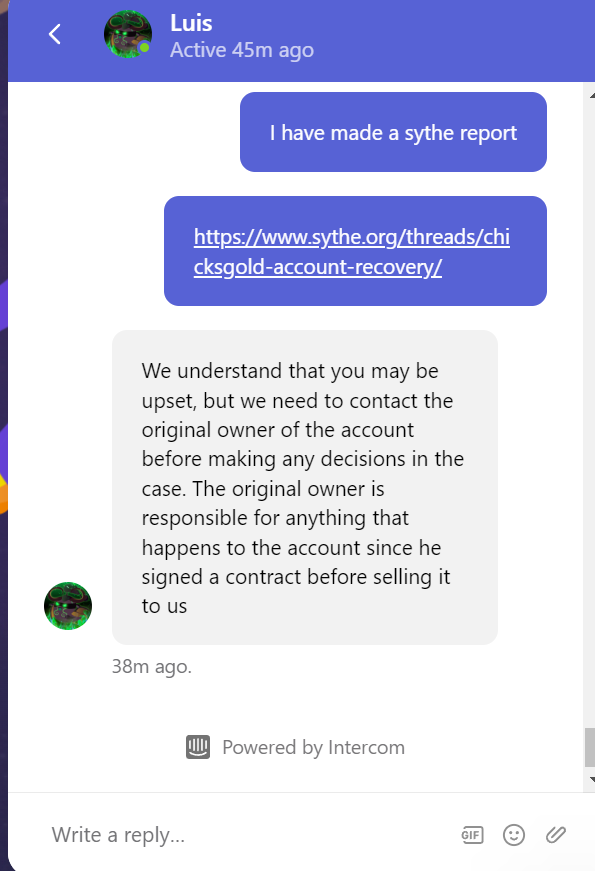
Task: Click the 38m ago timestamp
Action: [152, 666]
